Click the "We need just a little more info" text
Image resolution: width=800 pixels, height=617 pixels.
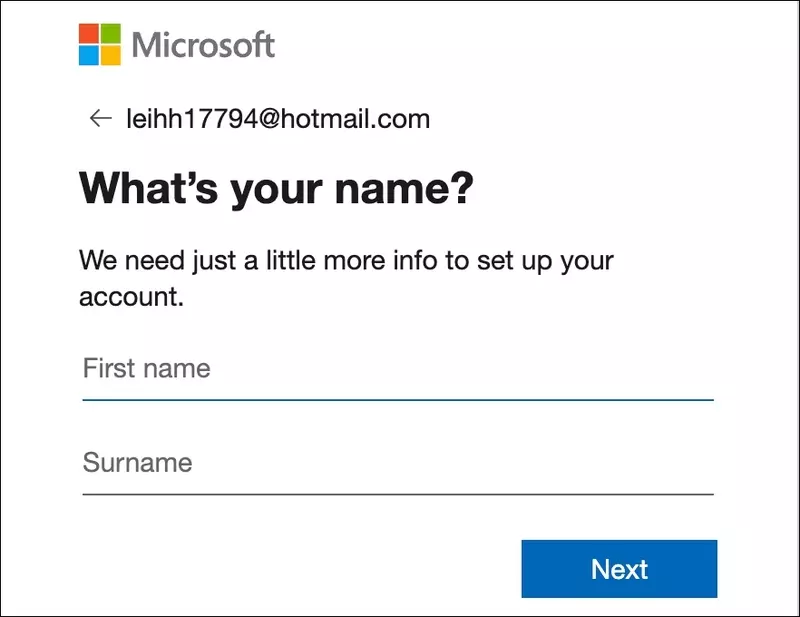tap(346, 278)
